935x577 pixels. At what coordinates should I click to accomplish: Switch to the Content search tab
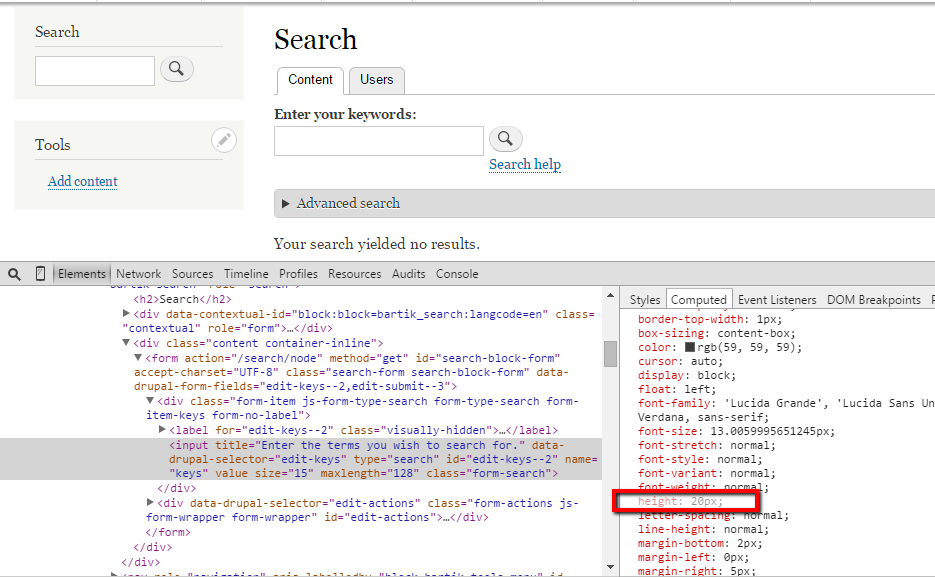[x=310, y=80]
